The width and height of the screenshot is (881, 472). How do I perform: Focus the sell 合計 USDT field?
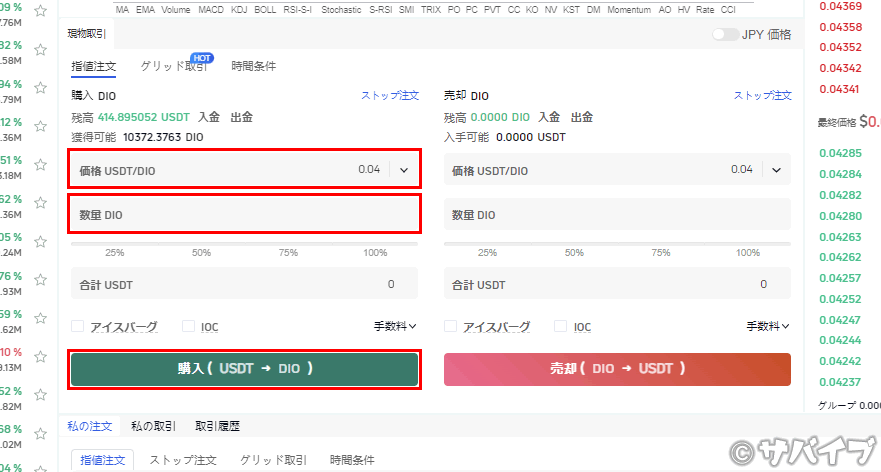[617, 284]
